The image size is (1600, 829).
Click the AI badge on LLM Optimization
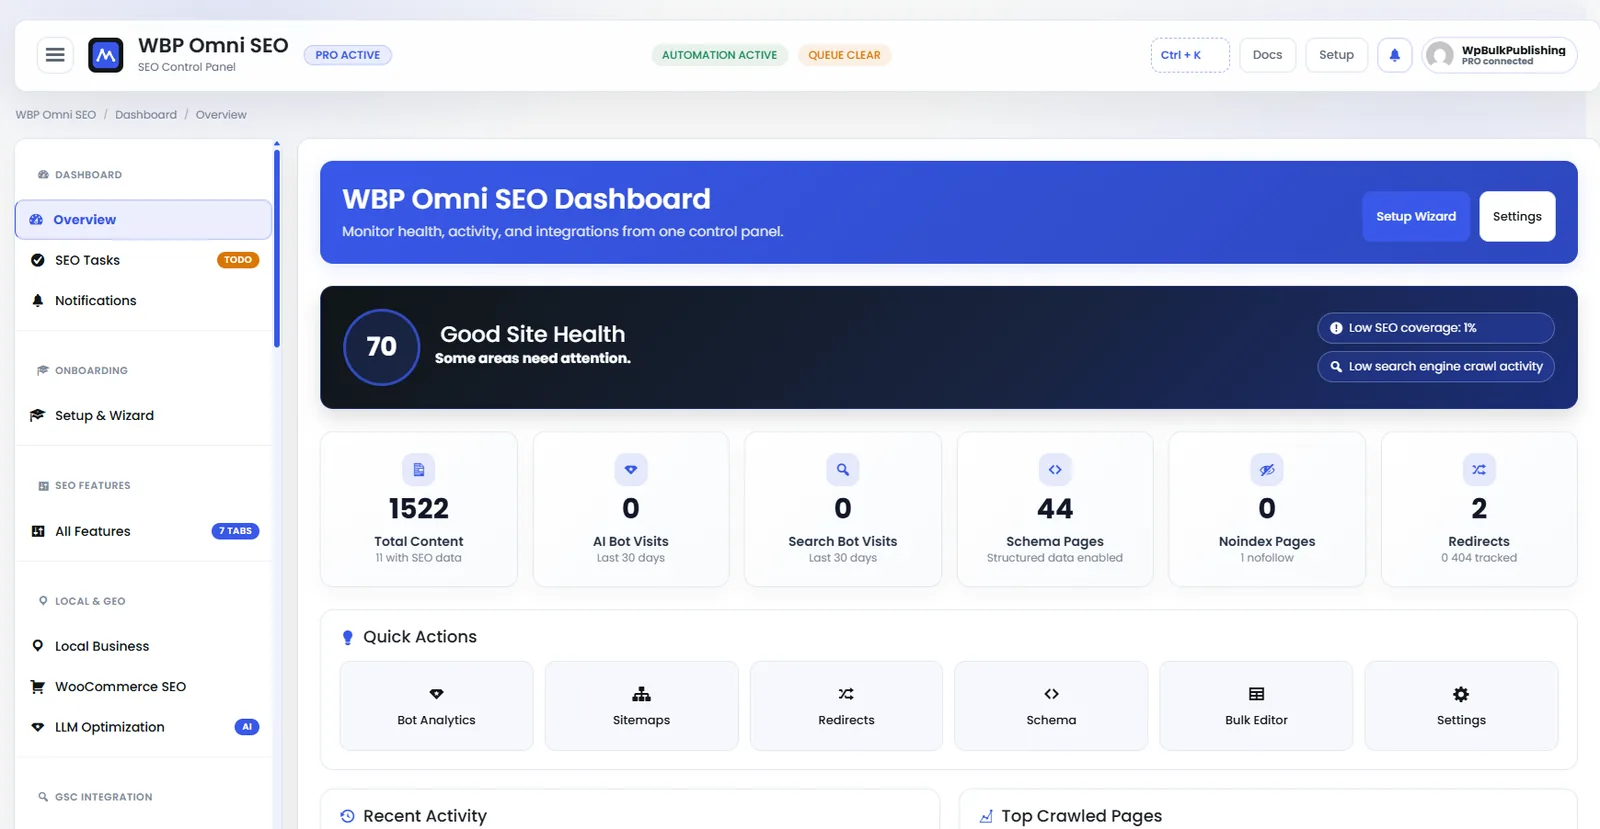[247, 727]
